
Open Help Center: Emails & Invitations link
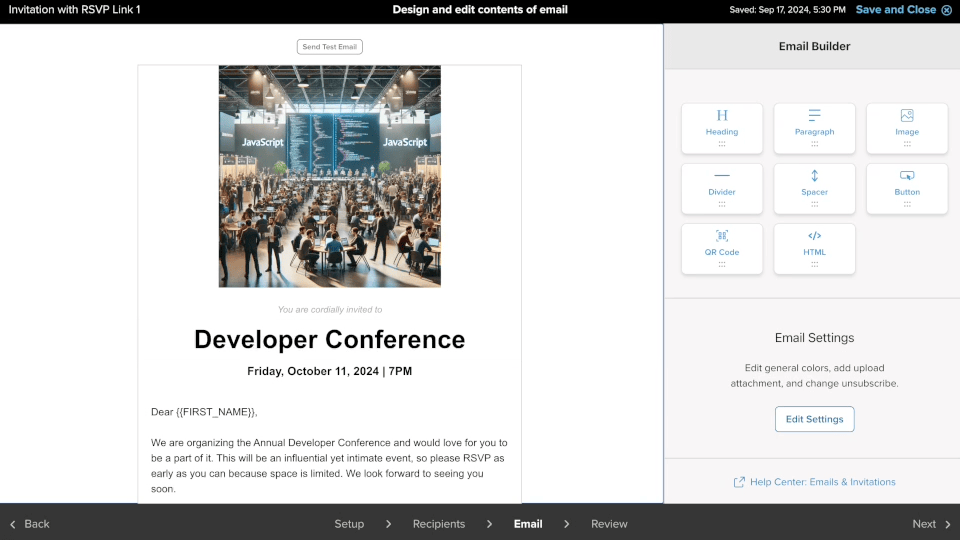pos(822,482)
